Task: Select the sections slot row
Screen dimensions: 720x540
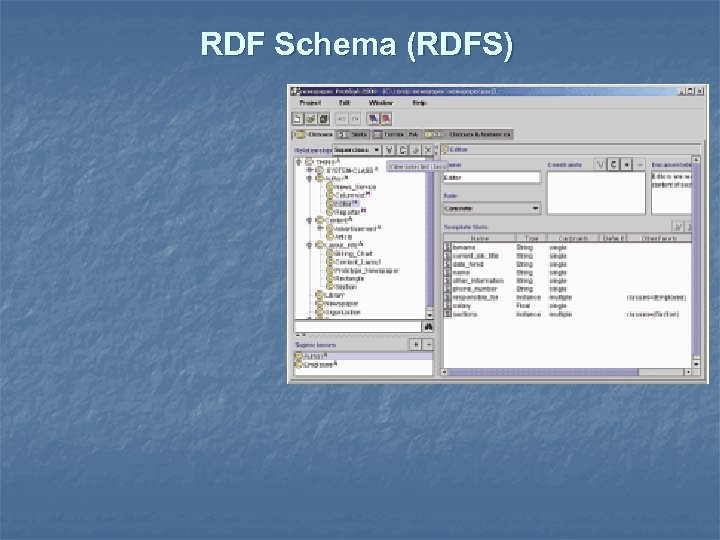Action: [567, 314]
